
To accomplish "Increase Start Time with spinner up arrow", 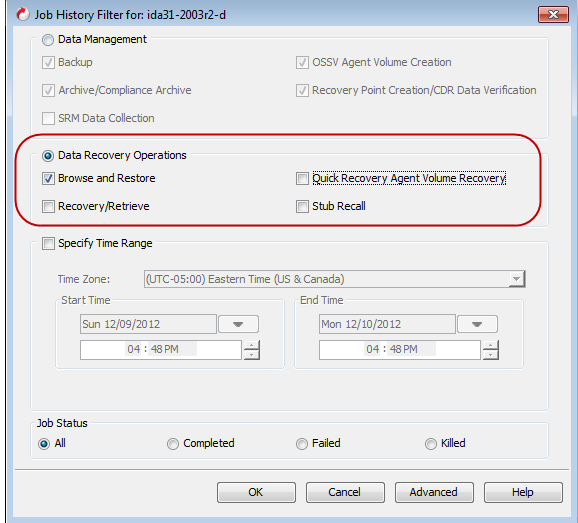I will click(x=252, y=345).
